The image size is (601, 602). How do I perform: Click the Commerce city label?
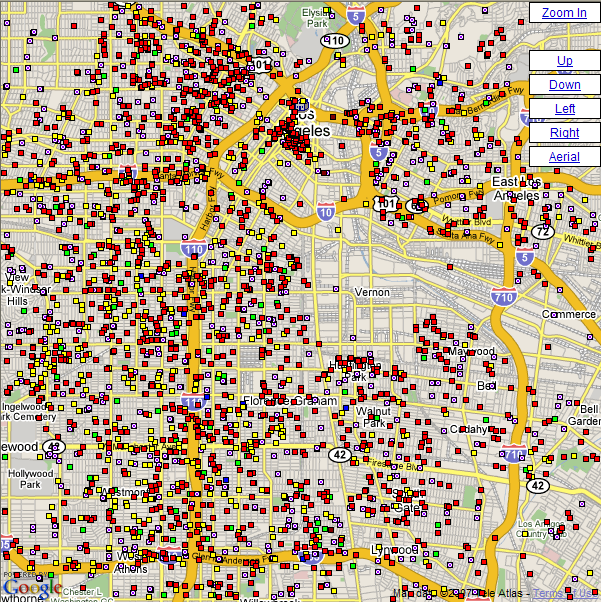coord(569,314)
